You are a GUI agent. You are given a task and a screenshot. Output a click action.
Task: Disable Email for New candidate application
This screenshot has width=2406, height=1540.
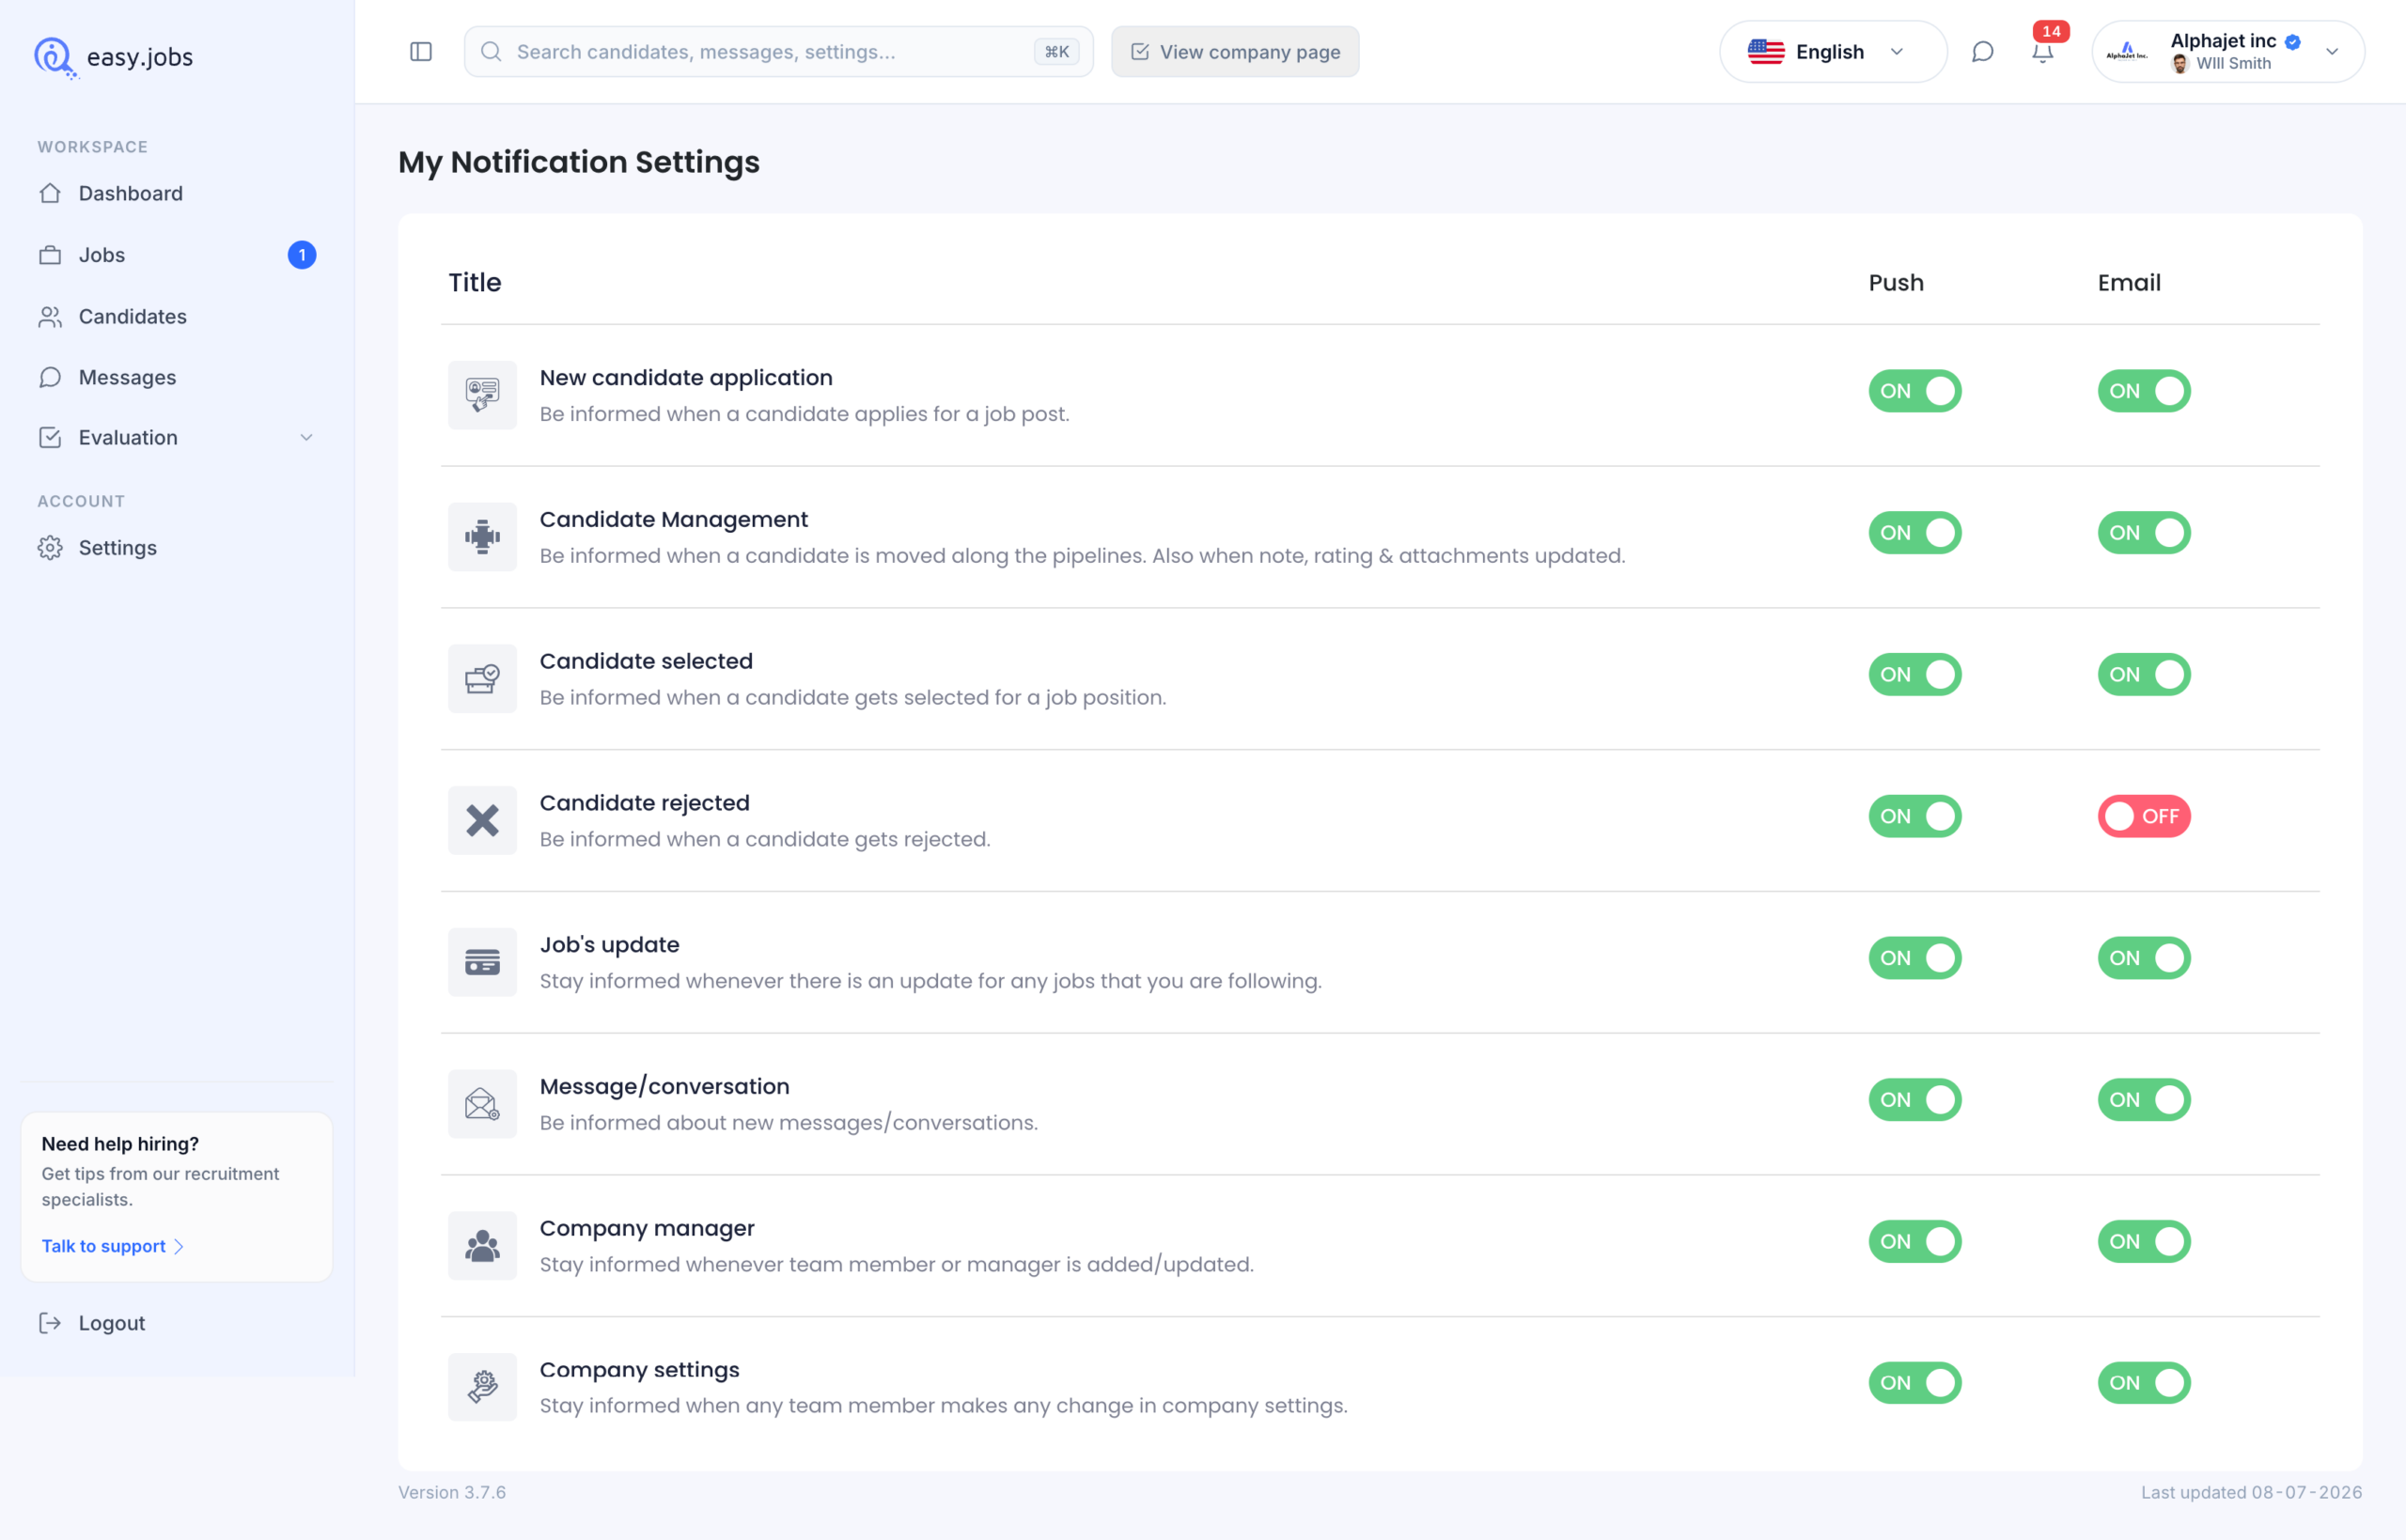coord(2144,391)
